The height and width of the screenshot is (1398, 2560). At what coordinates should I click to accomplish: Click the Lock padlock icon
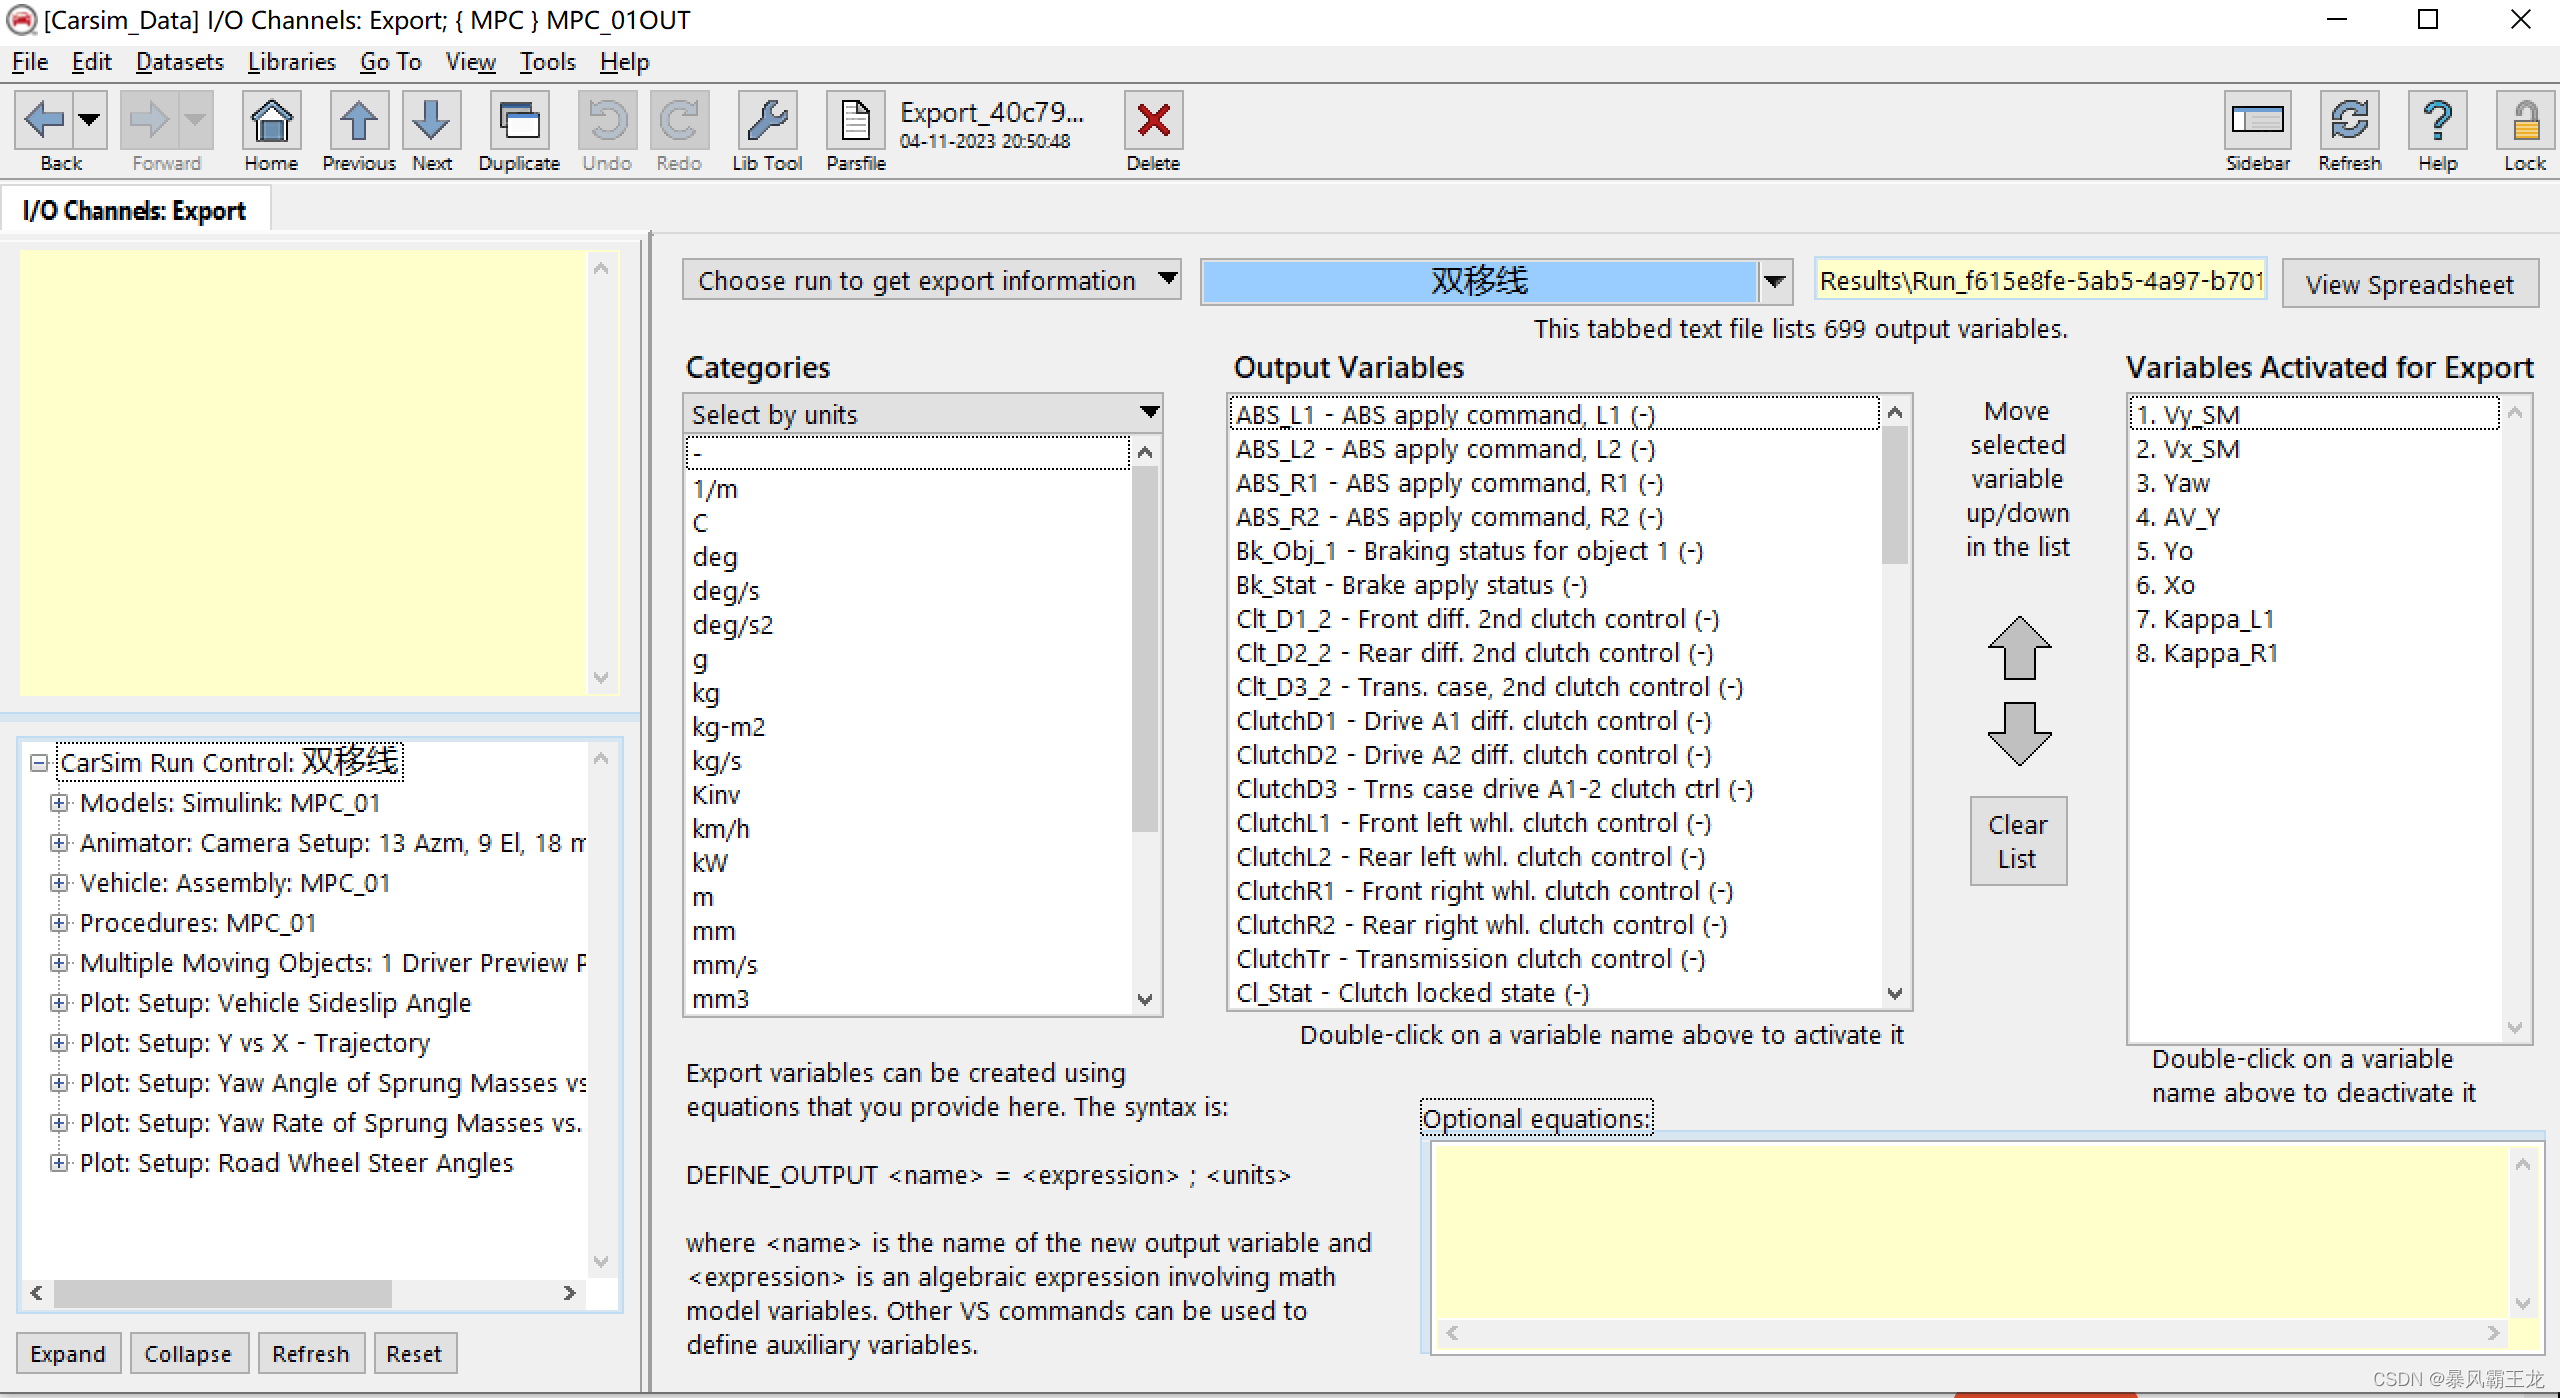pos(2524,122)
